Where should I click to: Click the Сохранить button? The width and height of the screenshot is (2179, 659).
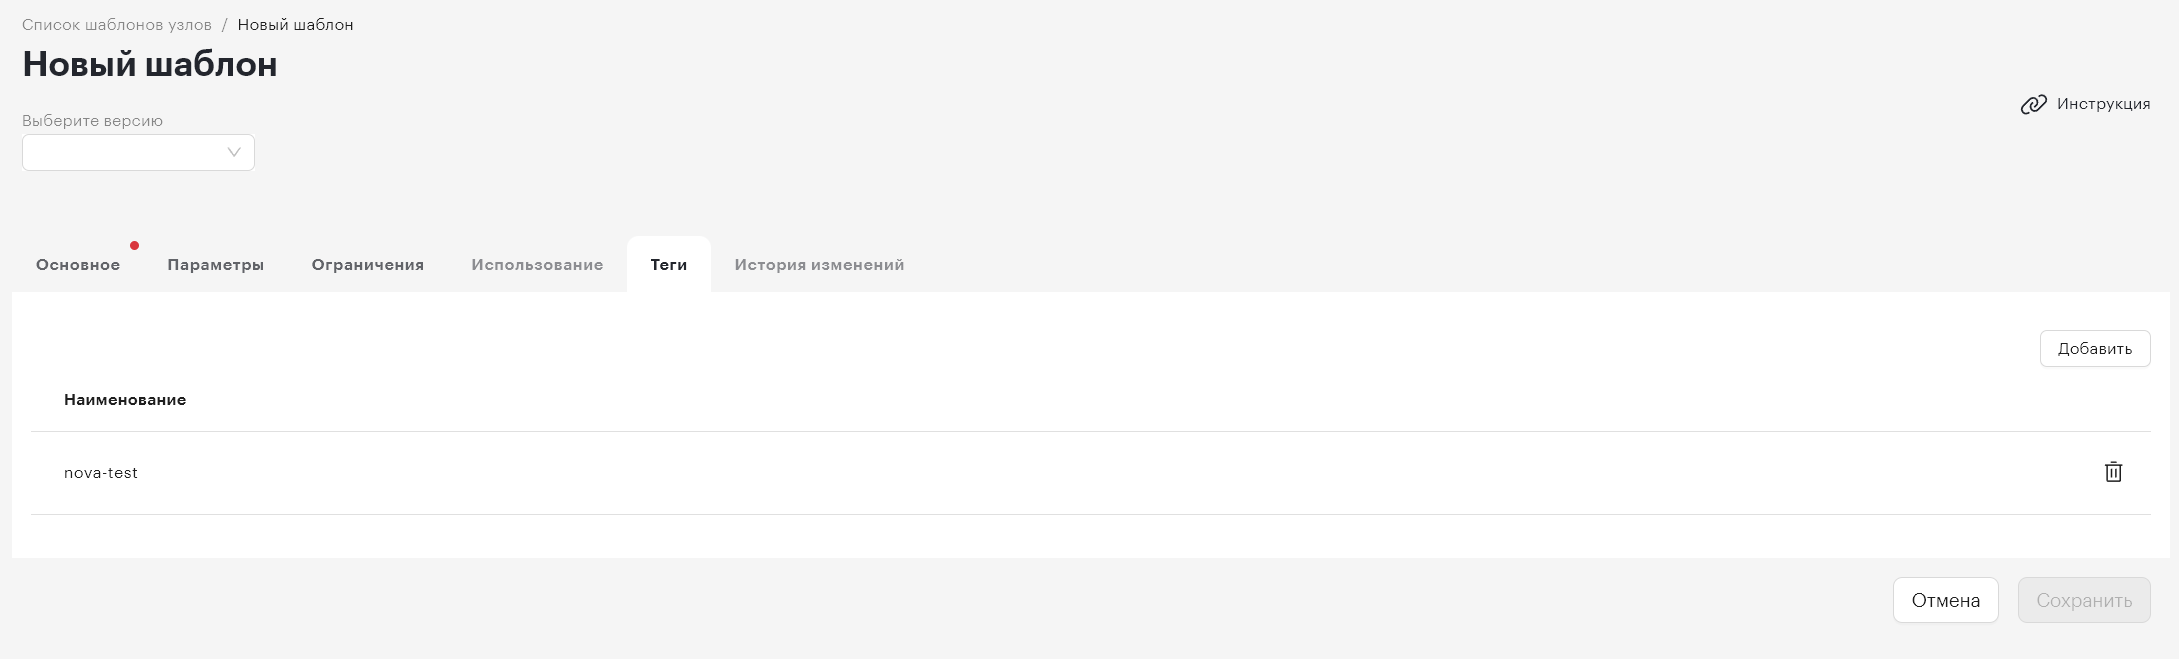click(x=2084, y=600)
